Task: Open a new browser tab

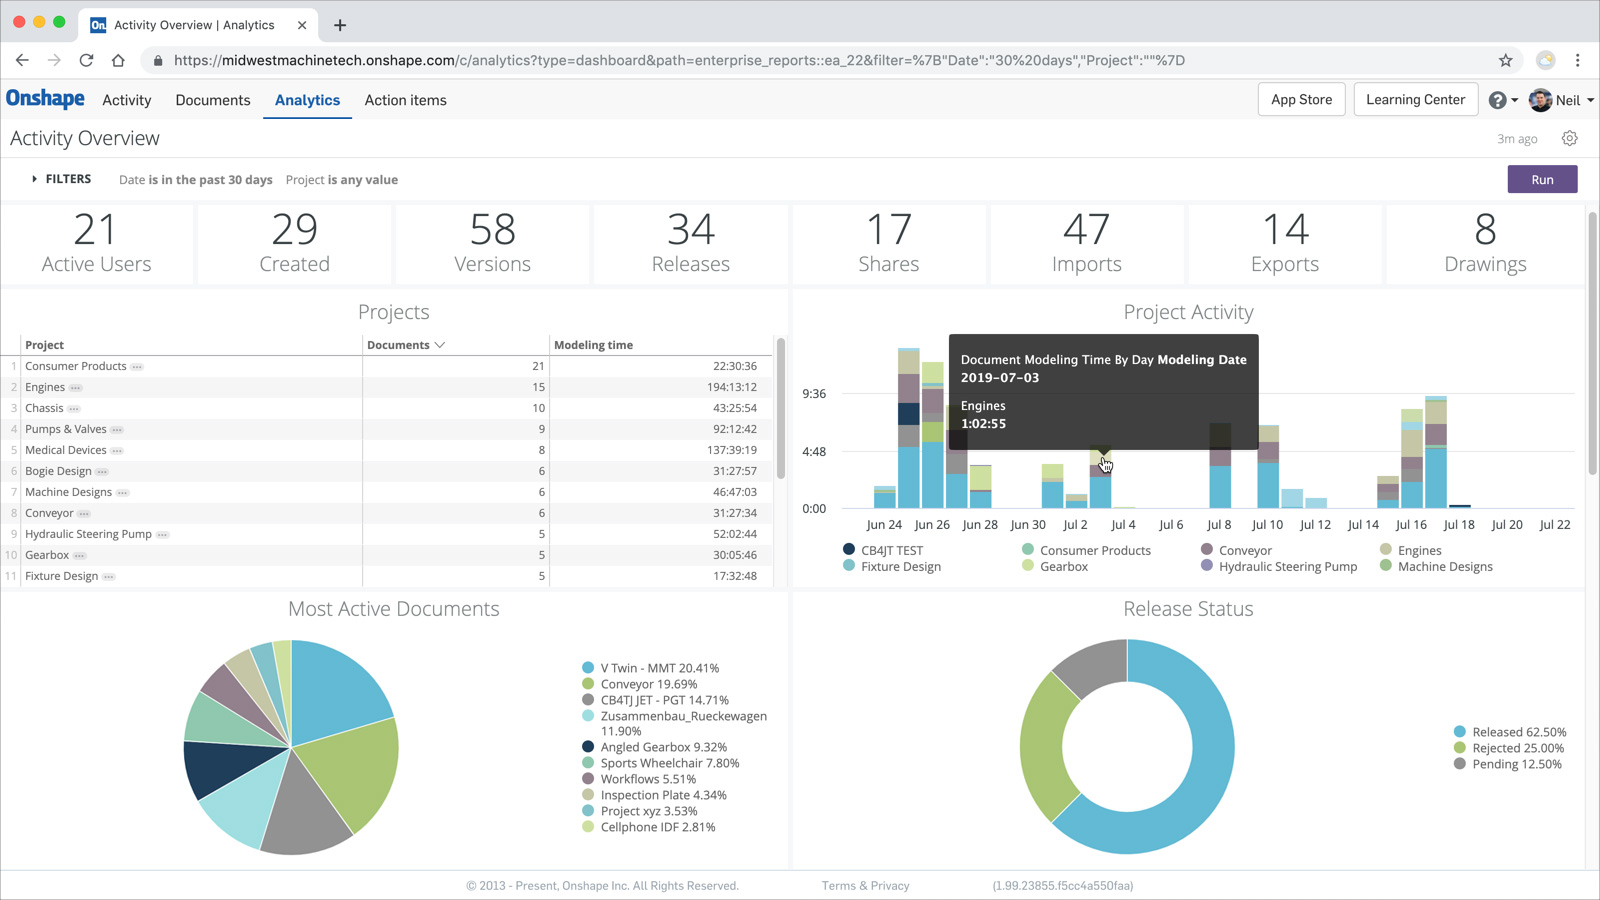Action: point(340,25)
